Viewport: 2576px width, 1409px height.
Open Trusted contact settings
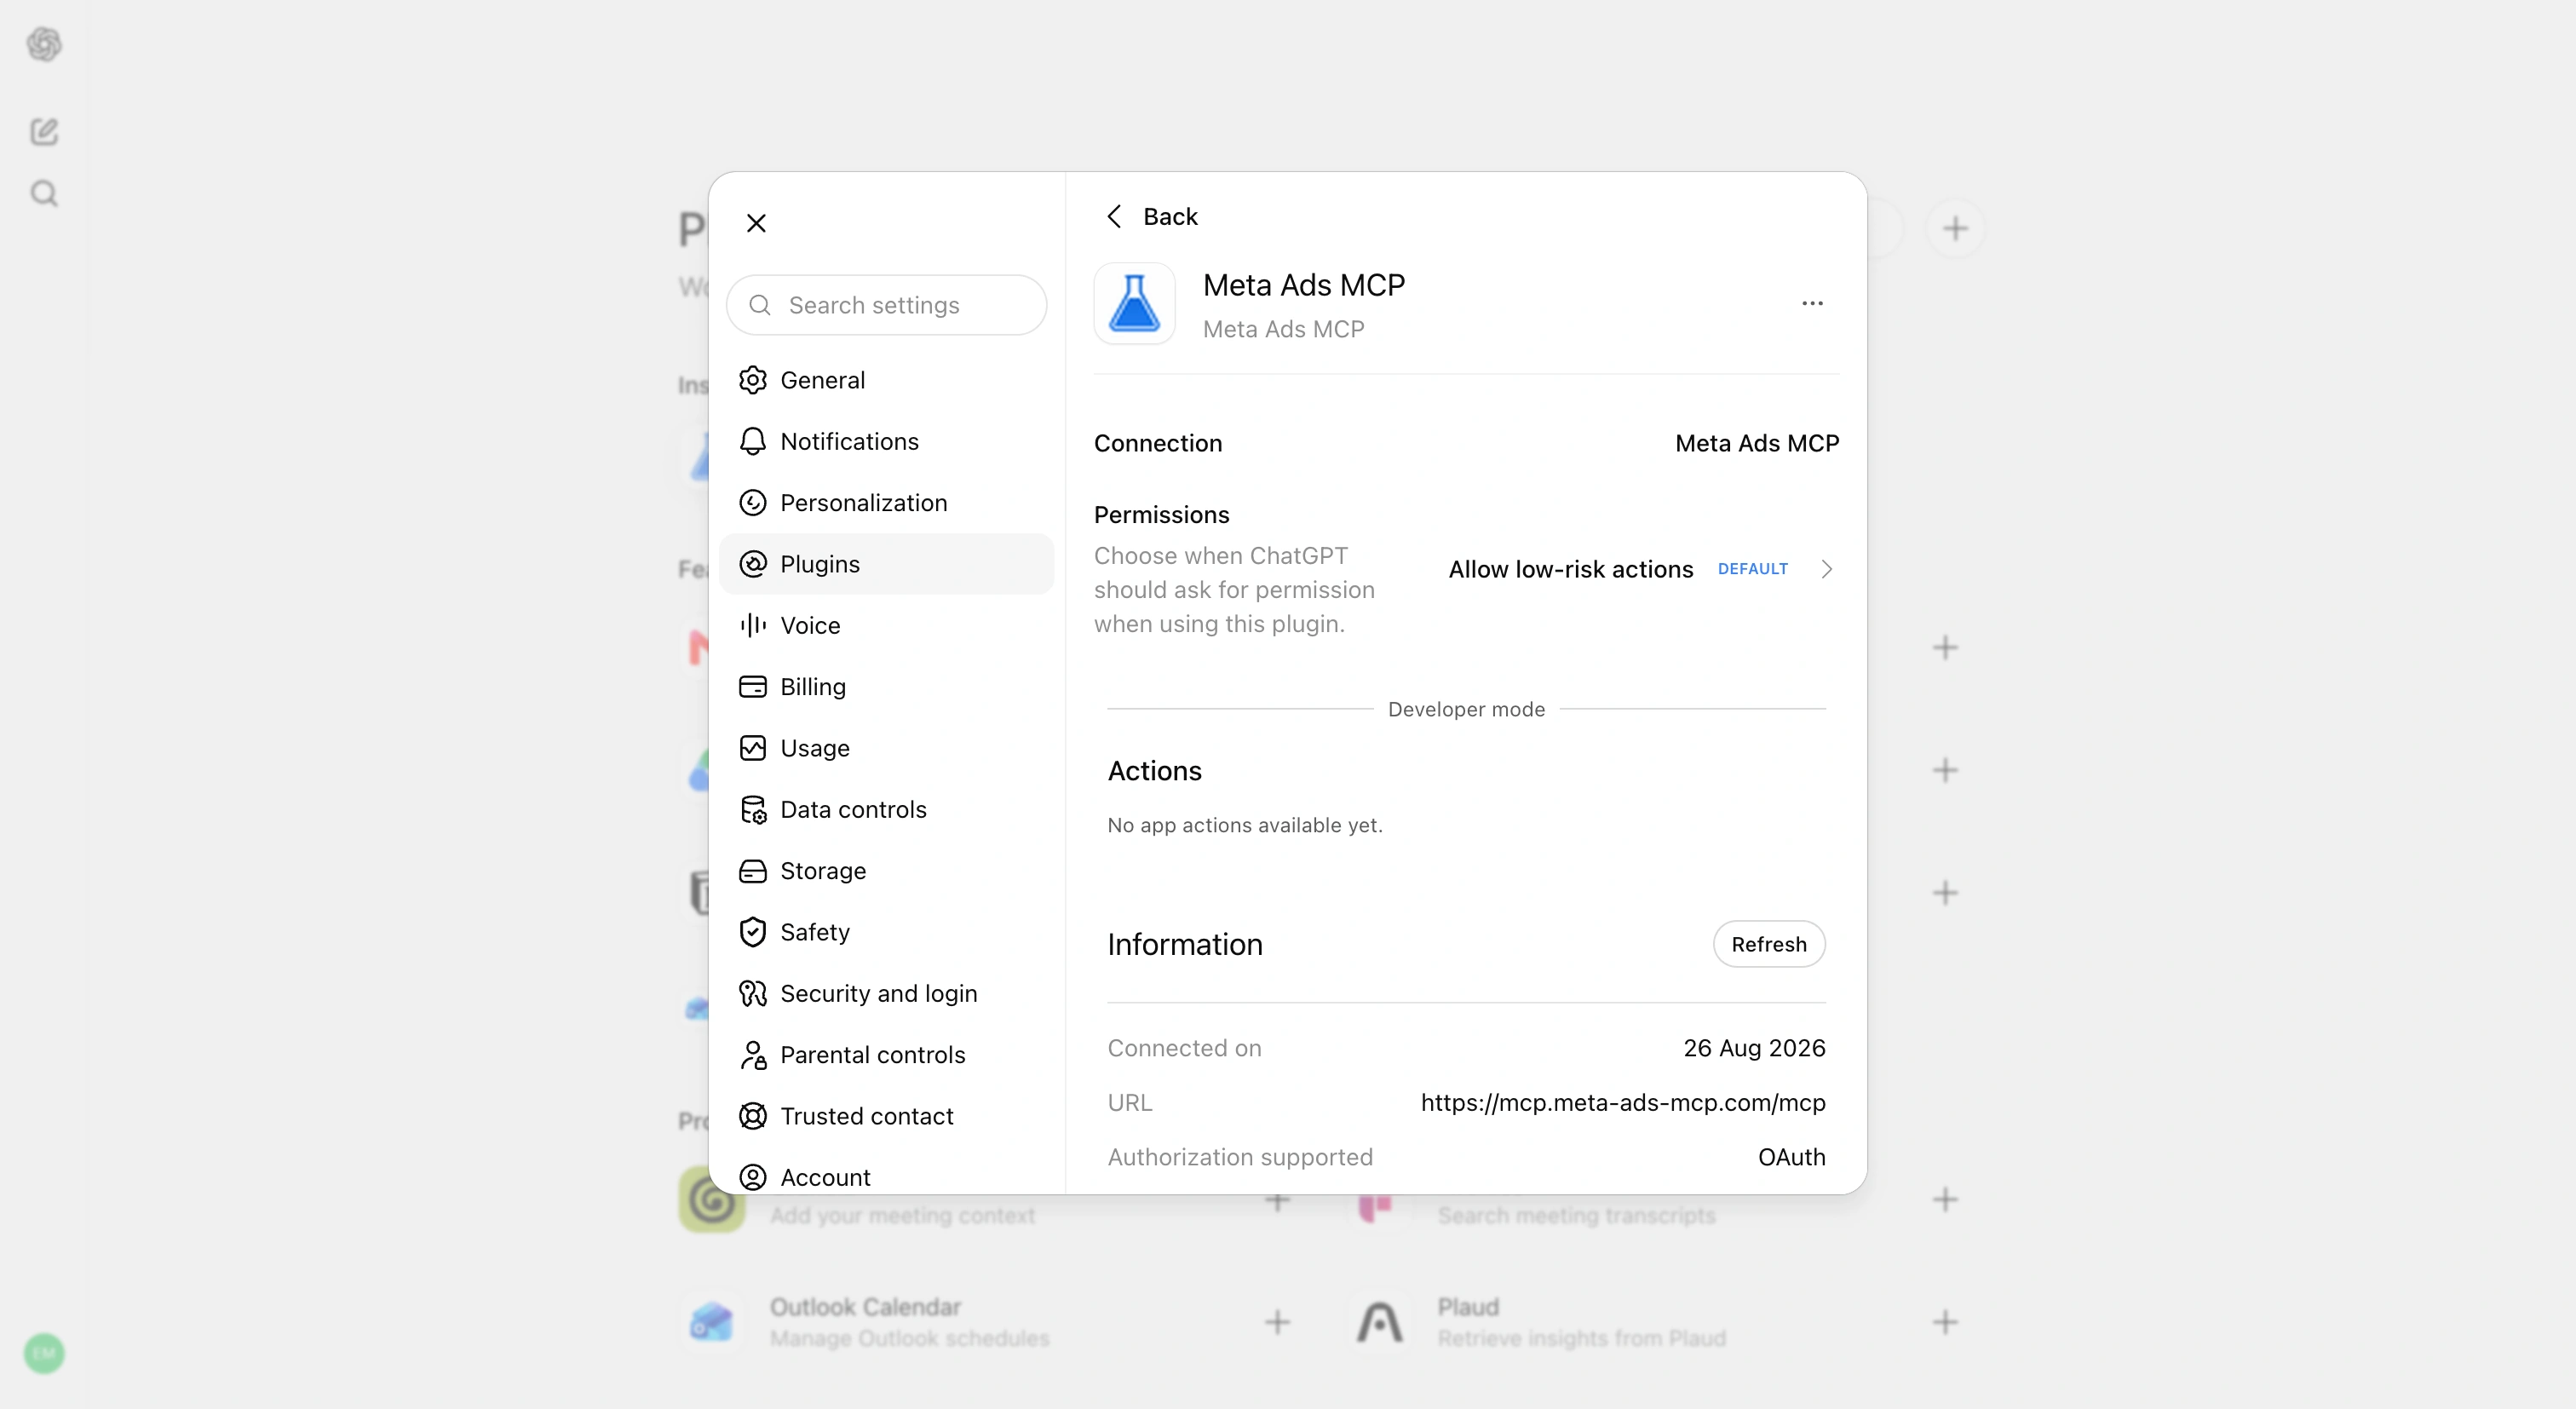[x=886, y=1116]
